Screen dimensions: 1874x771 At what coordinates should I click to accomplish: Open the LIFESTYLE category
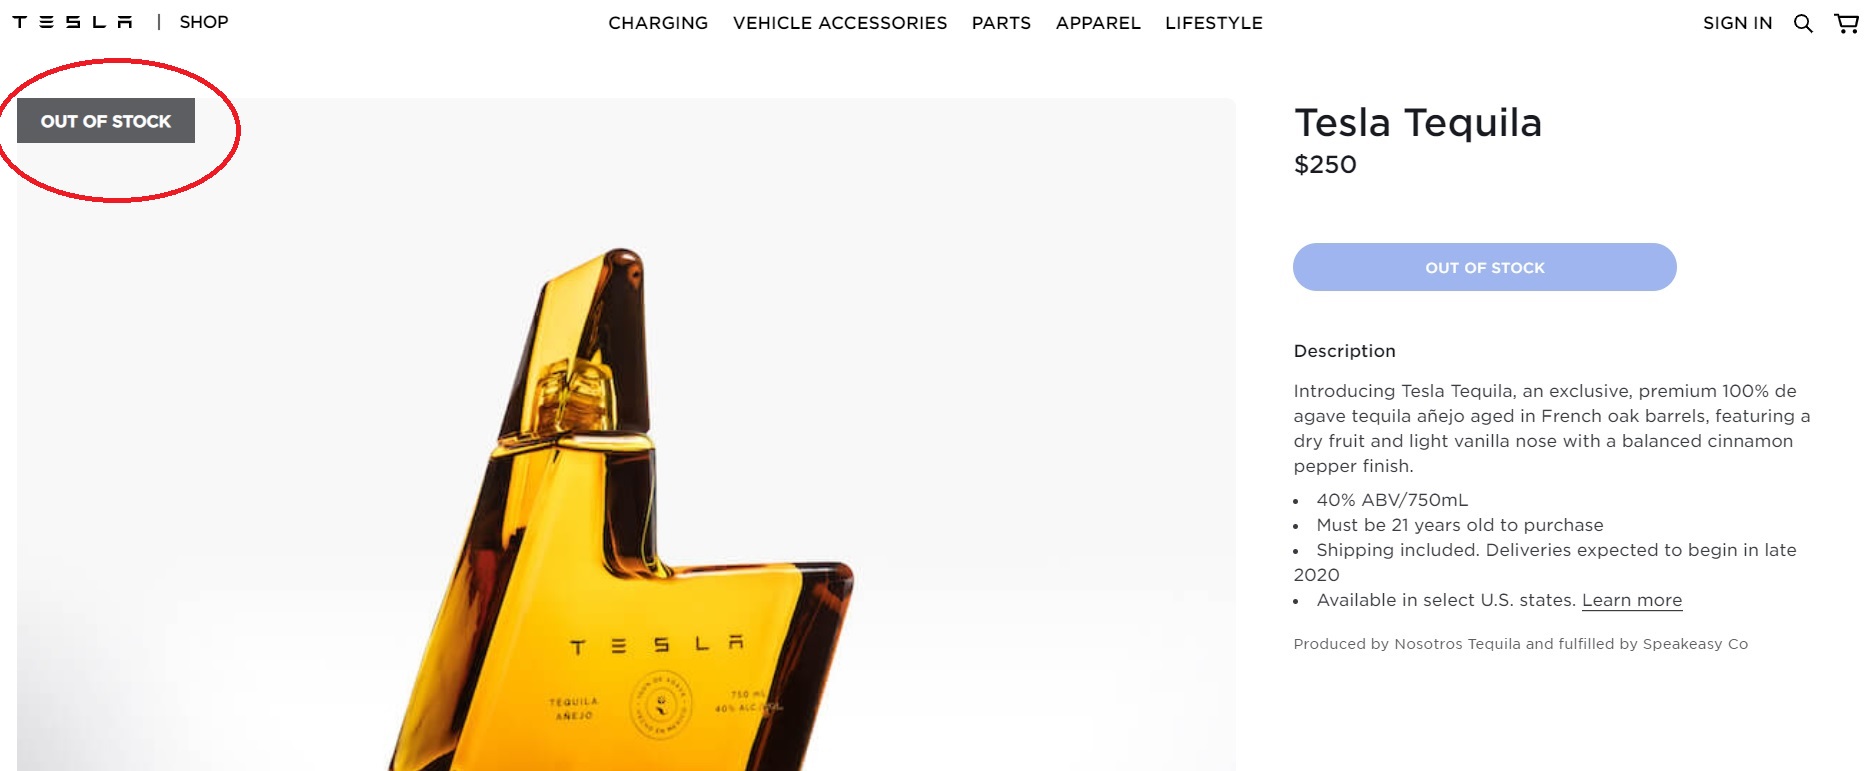[1214, 23]
